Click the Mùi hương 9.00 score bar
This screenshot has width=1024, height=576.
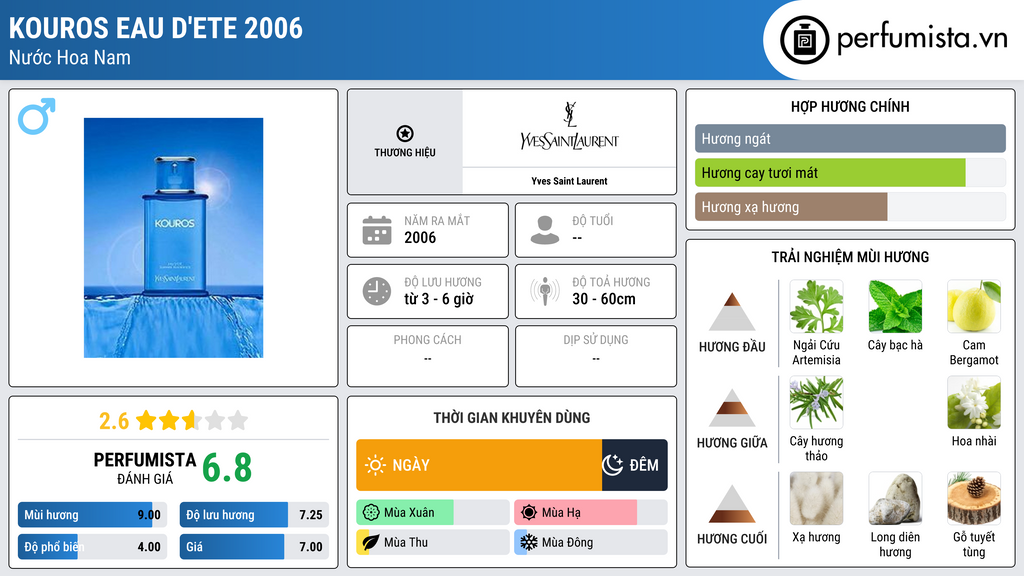[90, 516]
